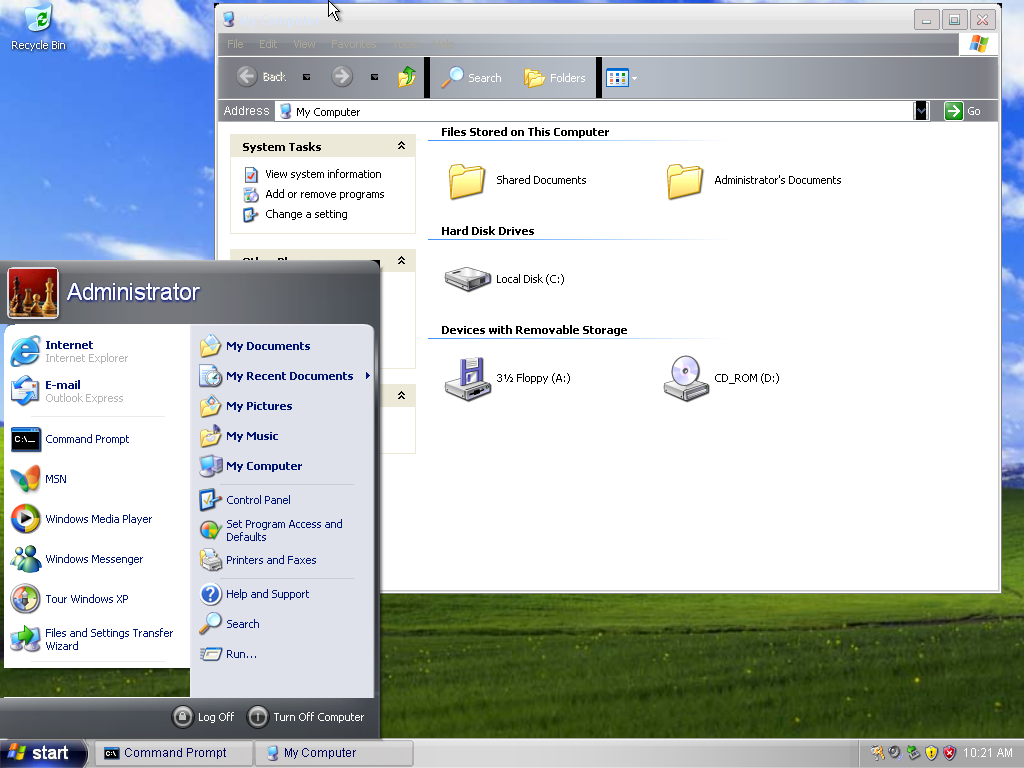Collapse the Details panel chevron
The image size is (1024, 768).
pos(402,395)
